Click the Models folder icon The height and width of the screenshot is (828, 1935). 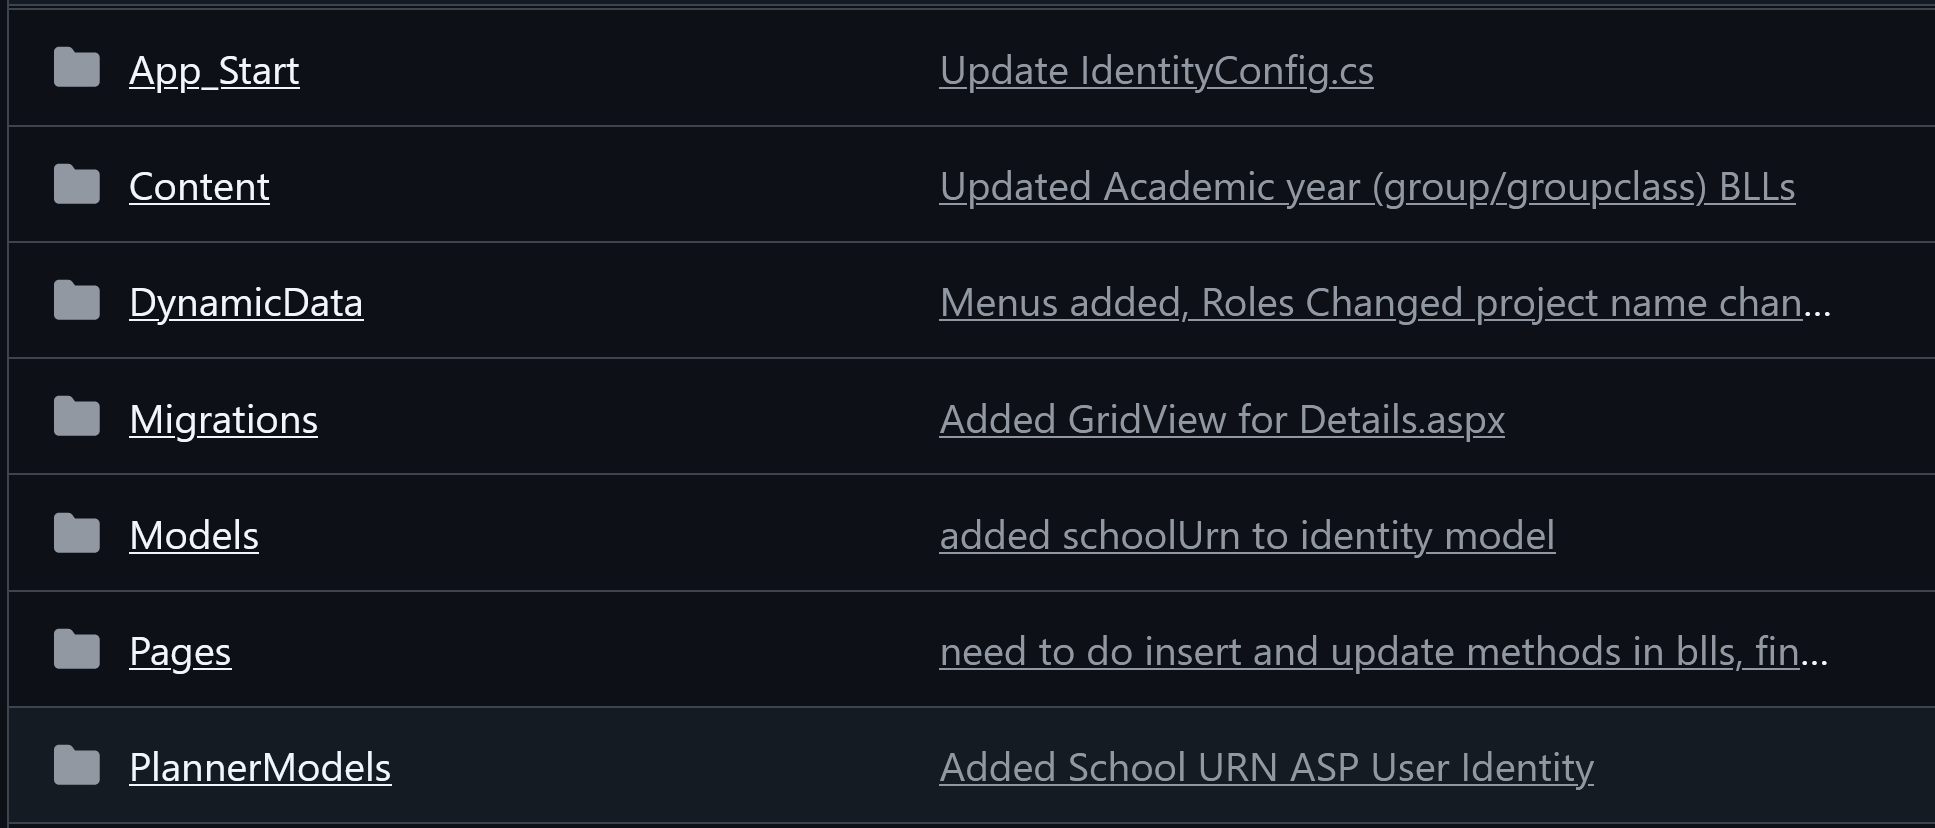pyautogui.click(x=75, y=533)
